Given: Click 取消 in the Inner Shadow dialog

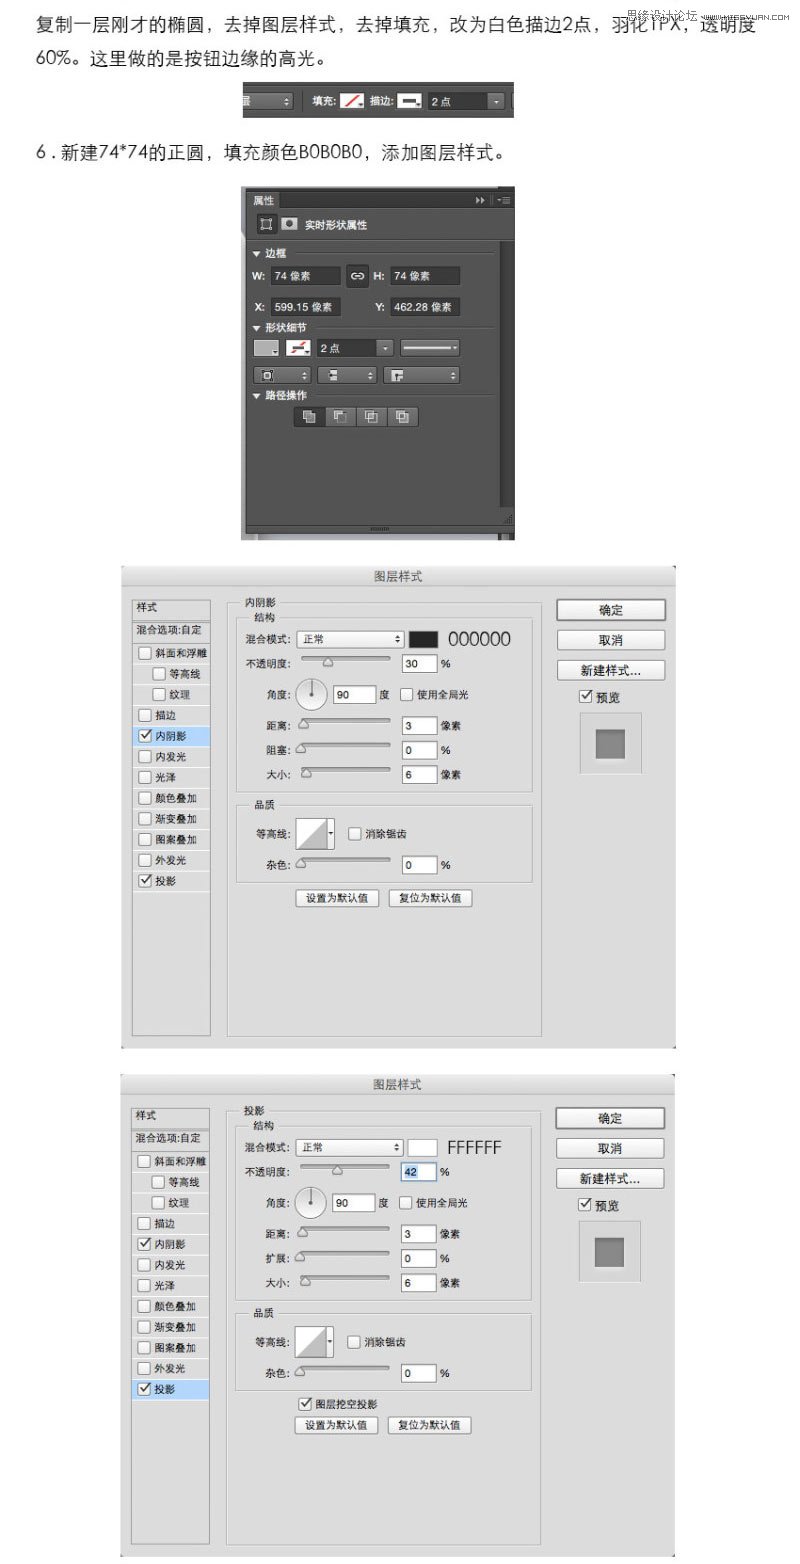Looking at the screenshot, I should [x=611, y=640].
